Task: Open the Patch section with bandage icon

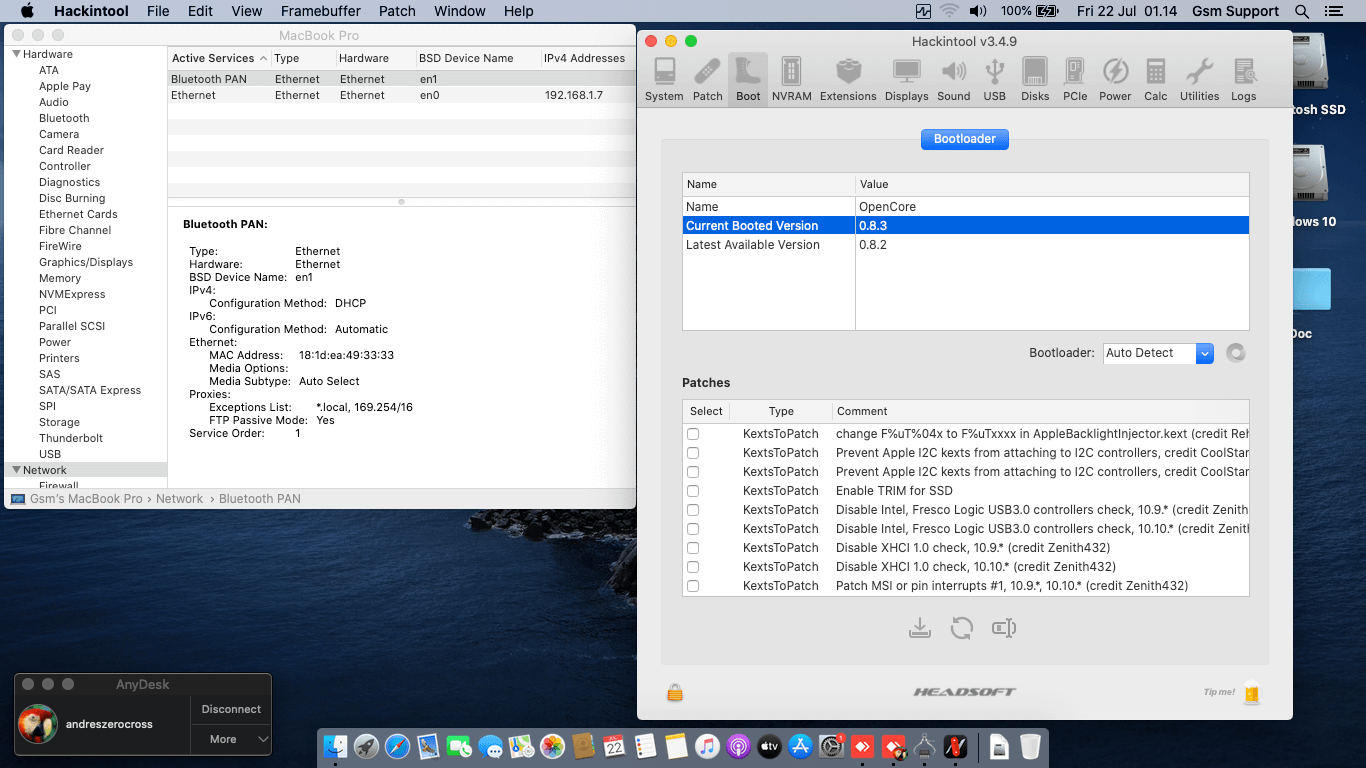Action: click(707, 79)
